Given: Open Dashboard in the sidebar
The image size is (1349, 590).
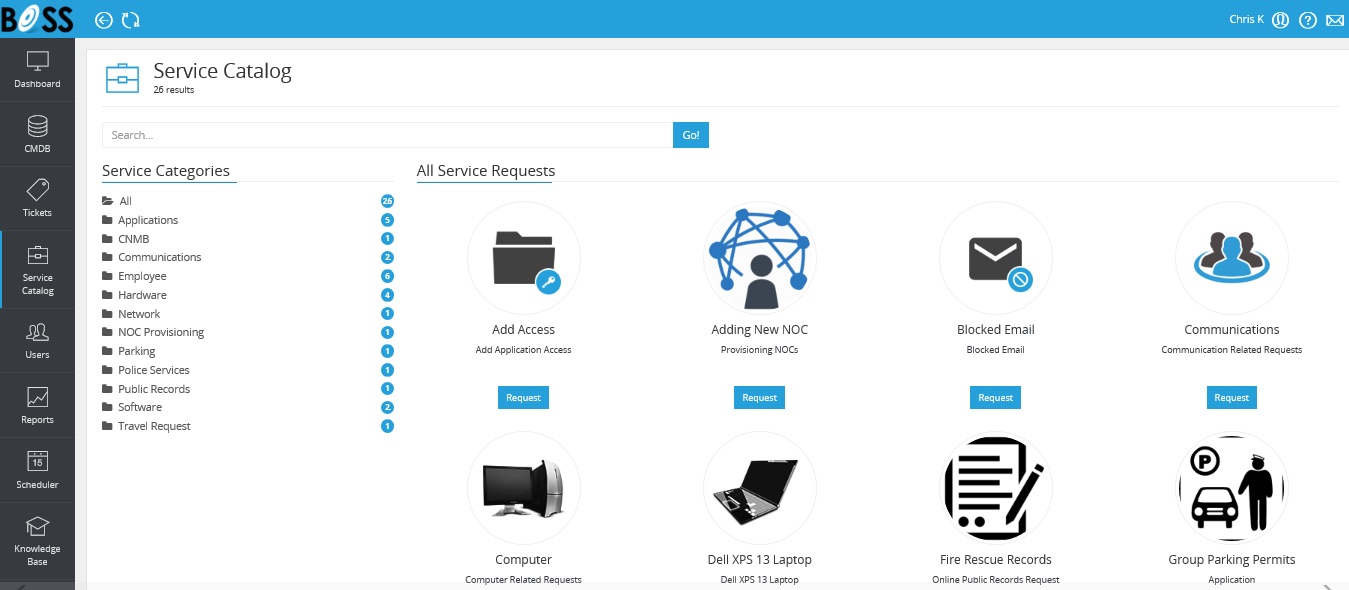Looking at the screenshot, I should tap(37, 69).
